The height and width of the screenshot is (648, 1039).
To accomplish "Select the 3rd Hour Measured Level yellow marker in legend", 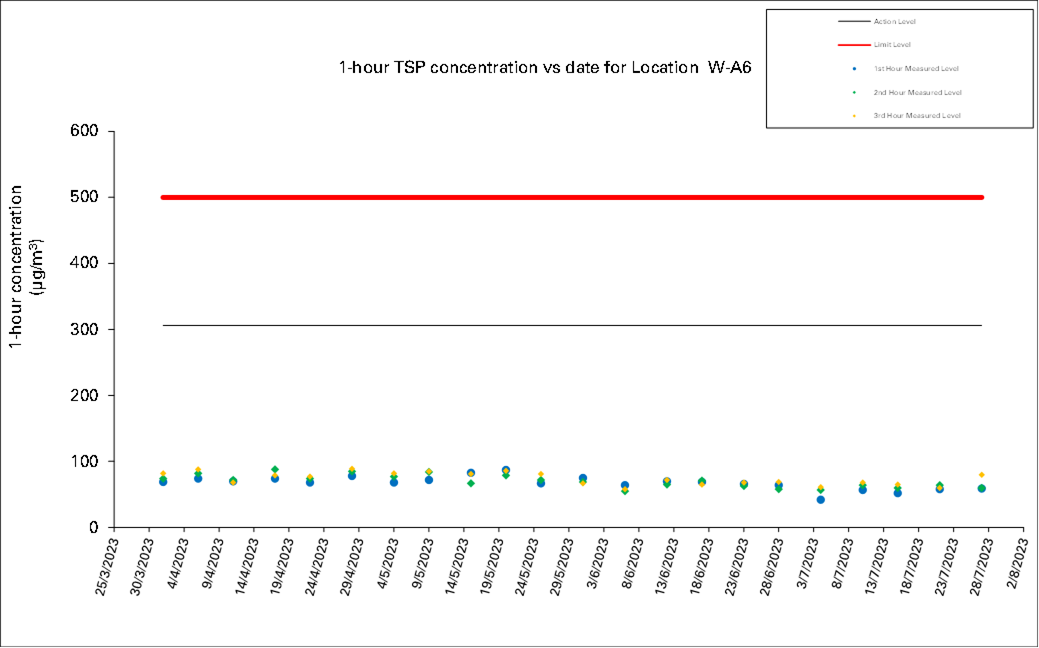I will (x=853, y=116).
